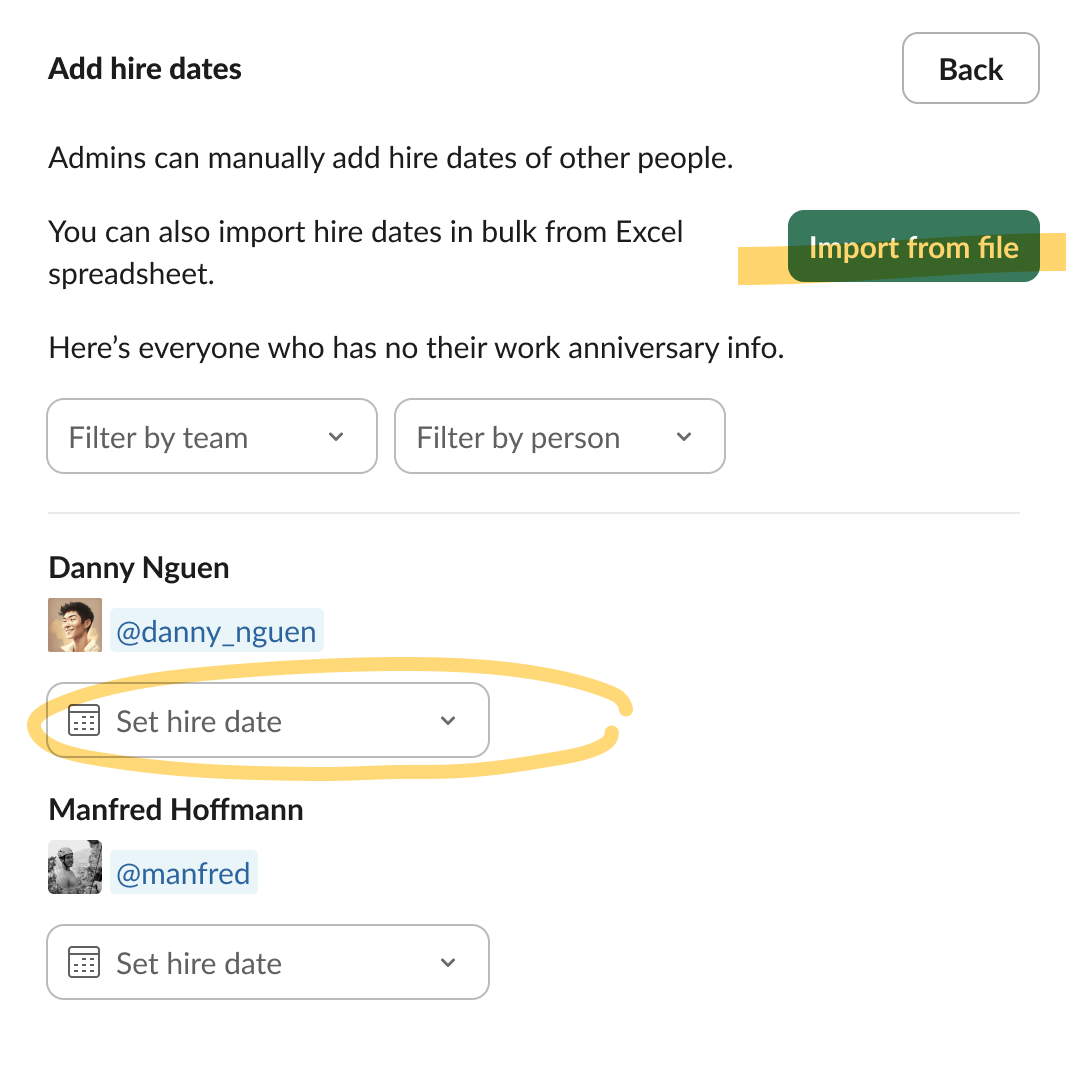This screenshot has height=1078, width=1088.
Task: Click the chevron on Filter by team
Action: [335, 436]
